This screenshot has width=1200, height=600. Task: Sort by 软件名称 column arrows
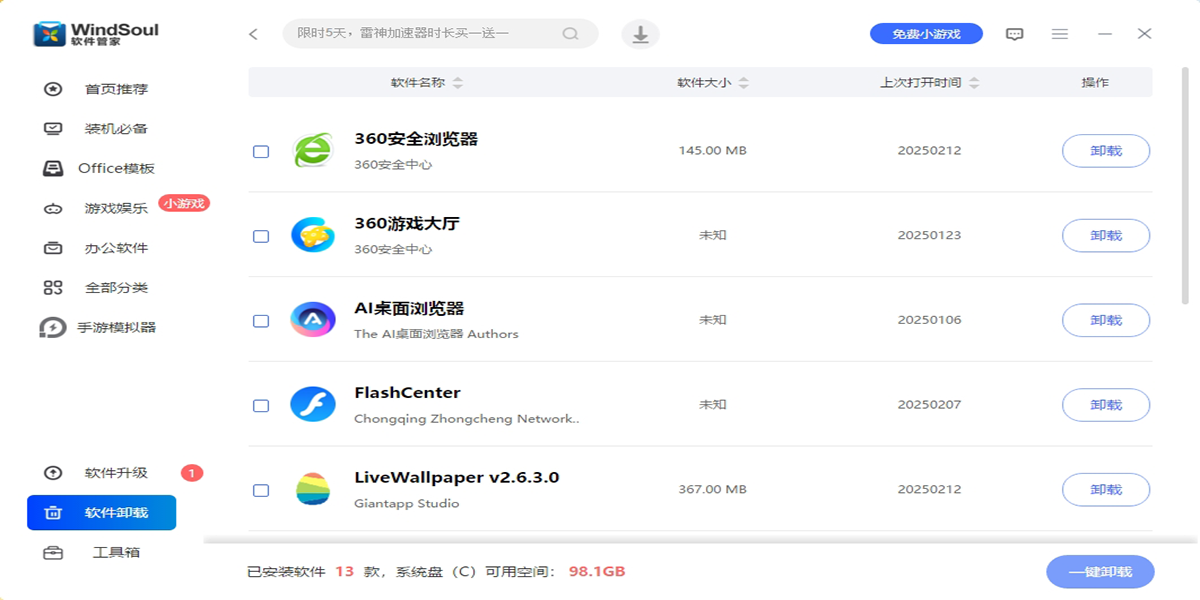(x=458, y=83)
